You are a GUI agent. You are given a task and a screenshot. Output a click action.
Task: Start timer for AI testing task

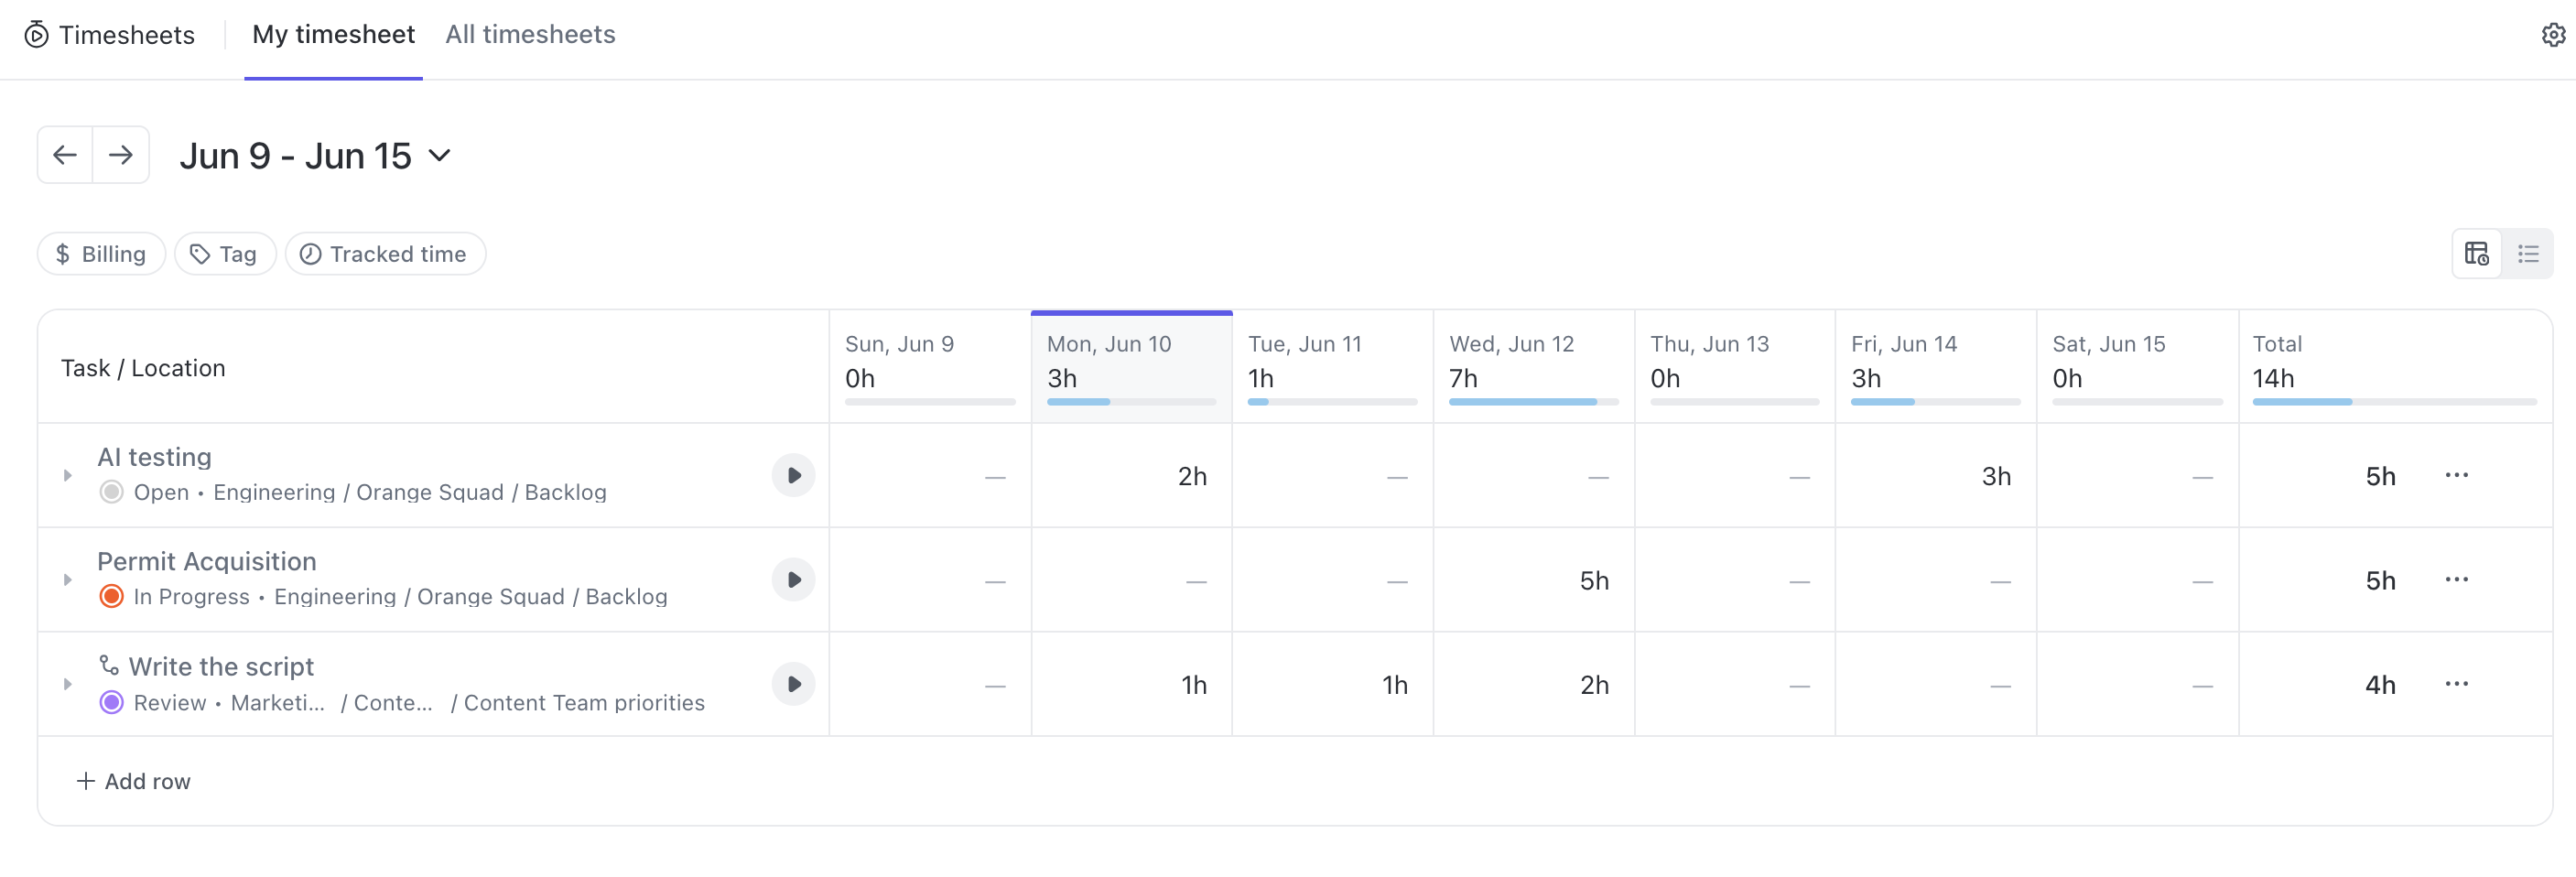point(793,476)
